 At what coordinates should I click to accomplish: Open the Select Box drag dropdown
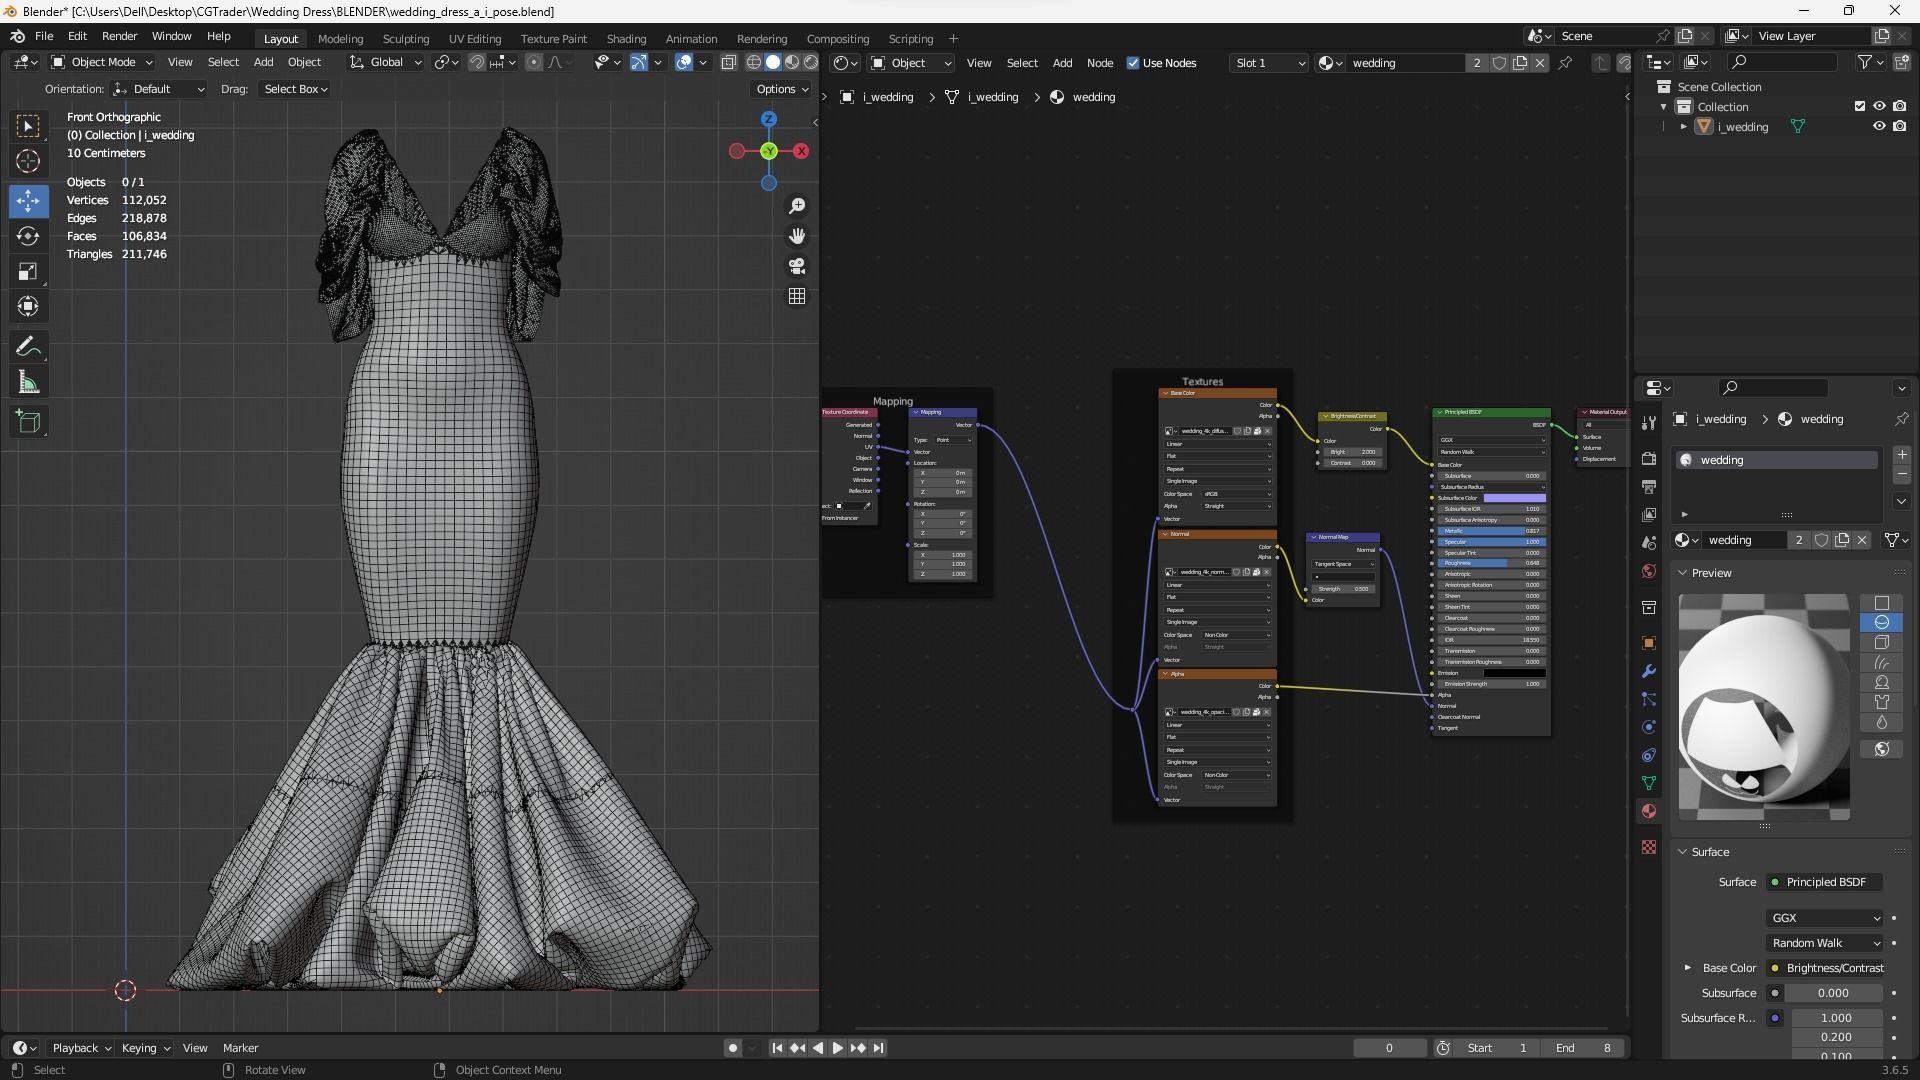[x=295, y=89]
